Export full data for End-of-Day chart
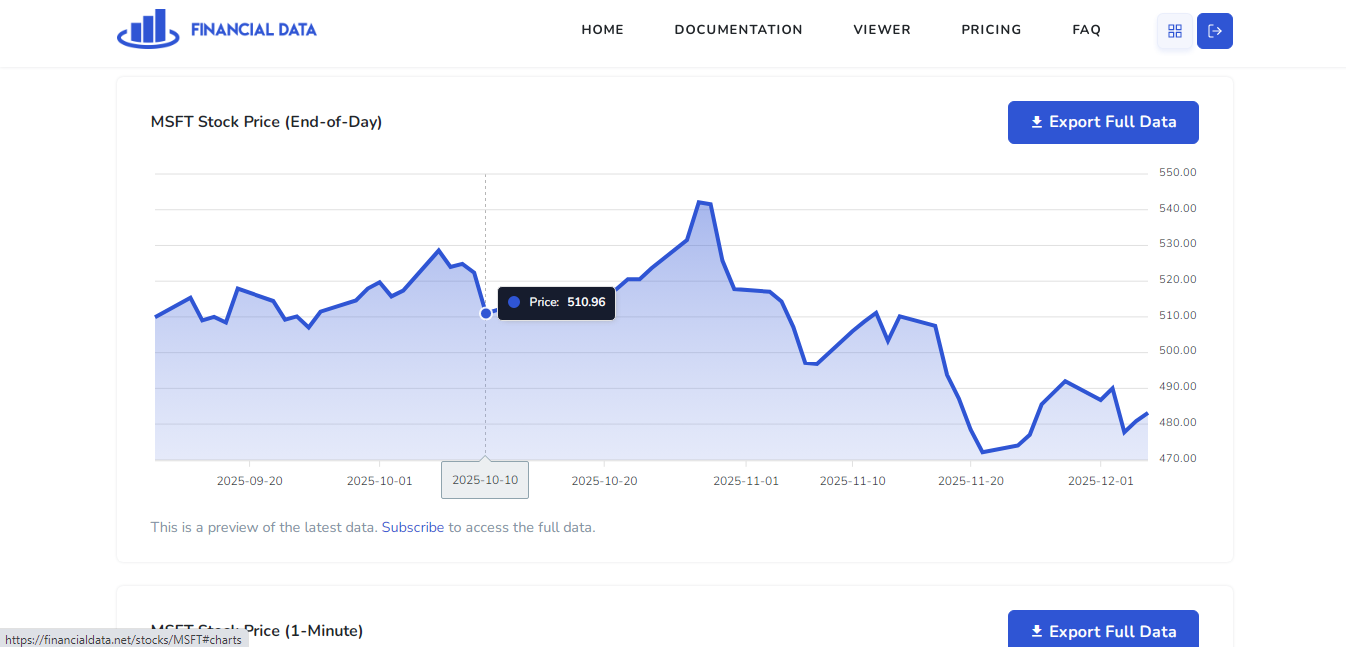The image size is (1346, 647). [x=1103, y=122]
